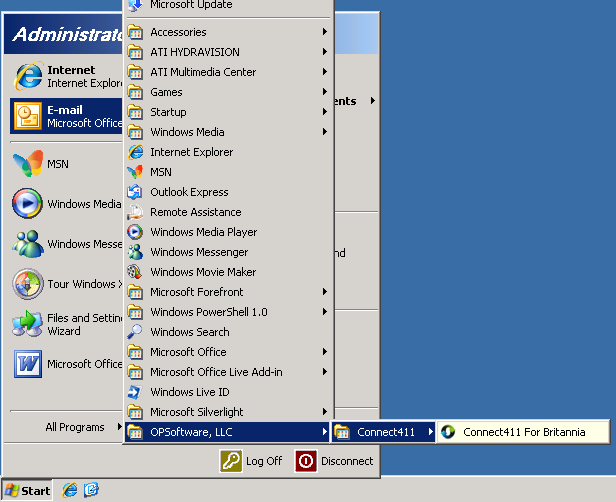Viewport: 616px width, 502px height.
Task: Click the Internet Explorer icon in pinned list
Action: click(x=28, y=76)
